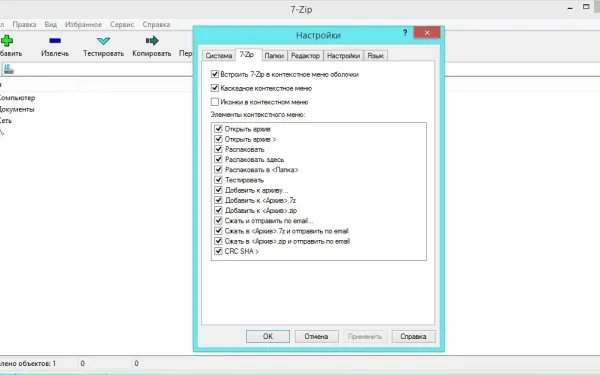Toggle the Тестировать checkbox in list
This screenshot has height=375, width=600.
point(218,179)
